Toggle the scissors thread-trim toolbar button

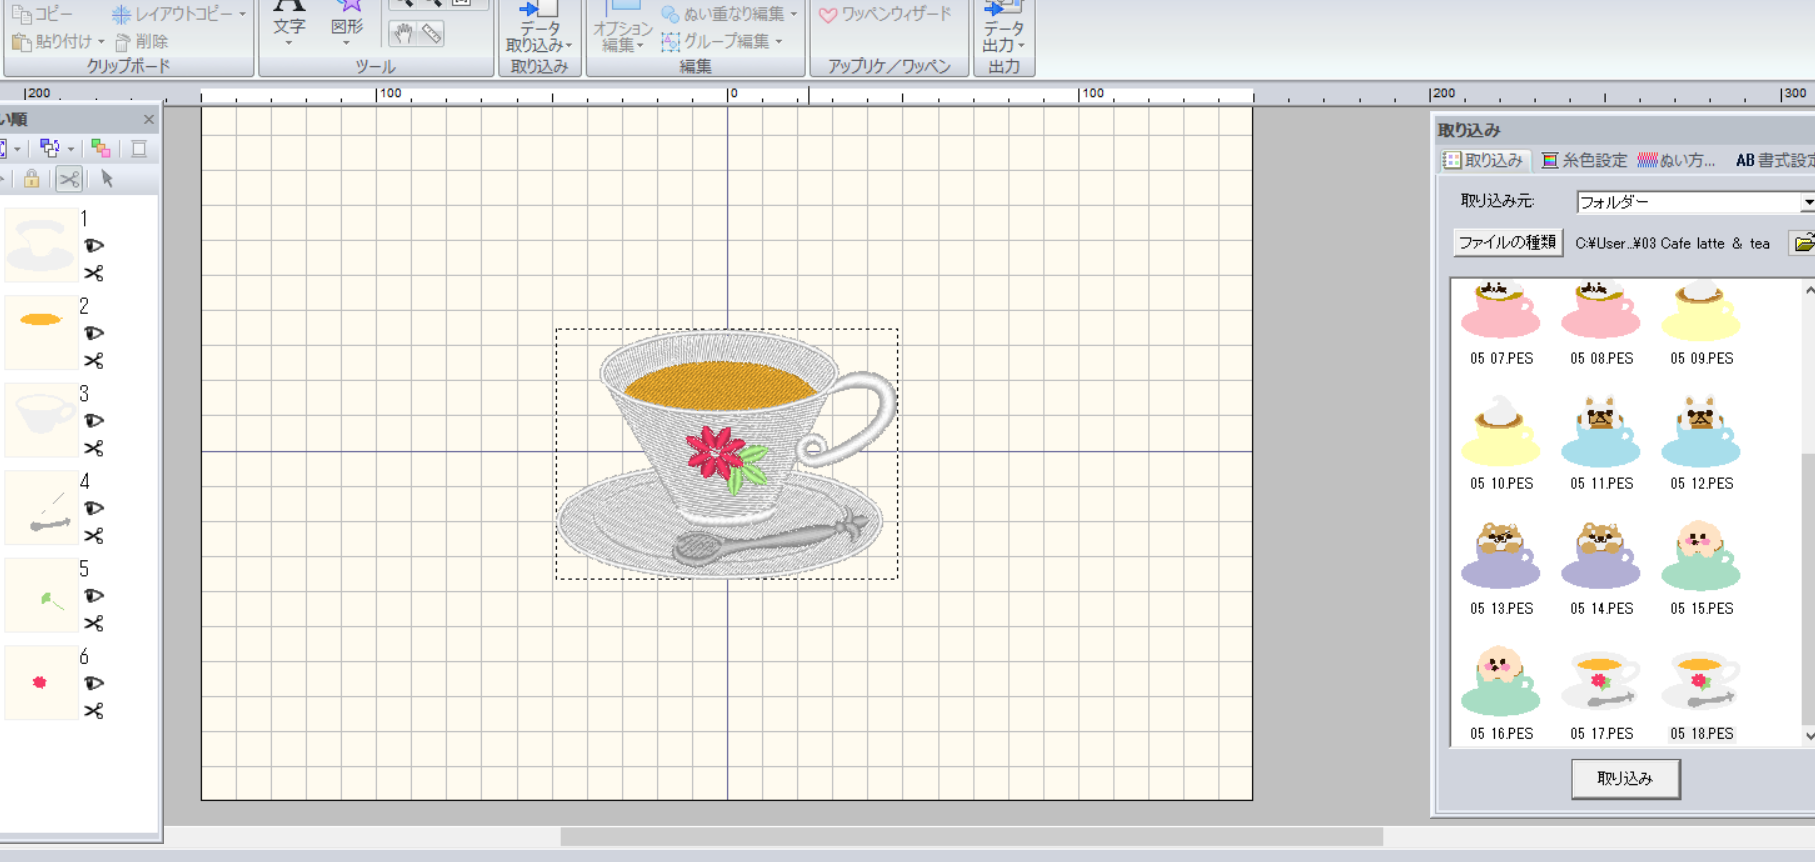(68, 179)
